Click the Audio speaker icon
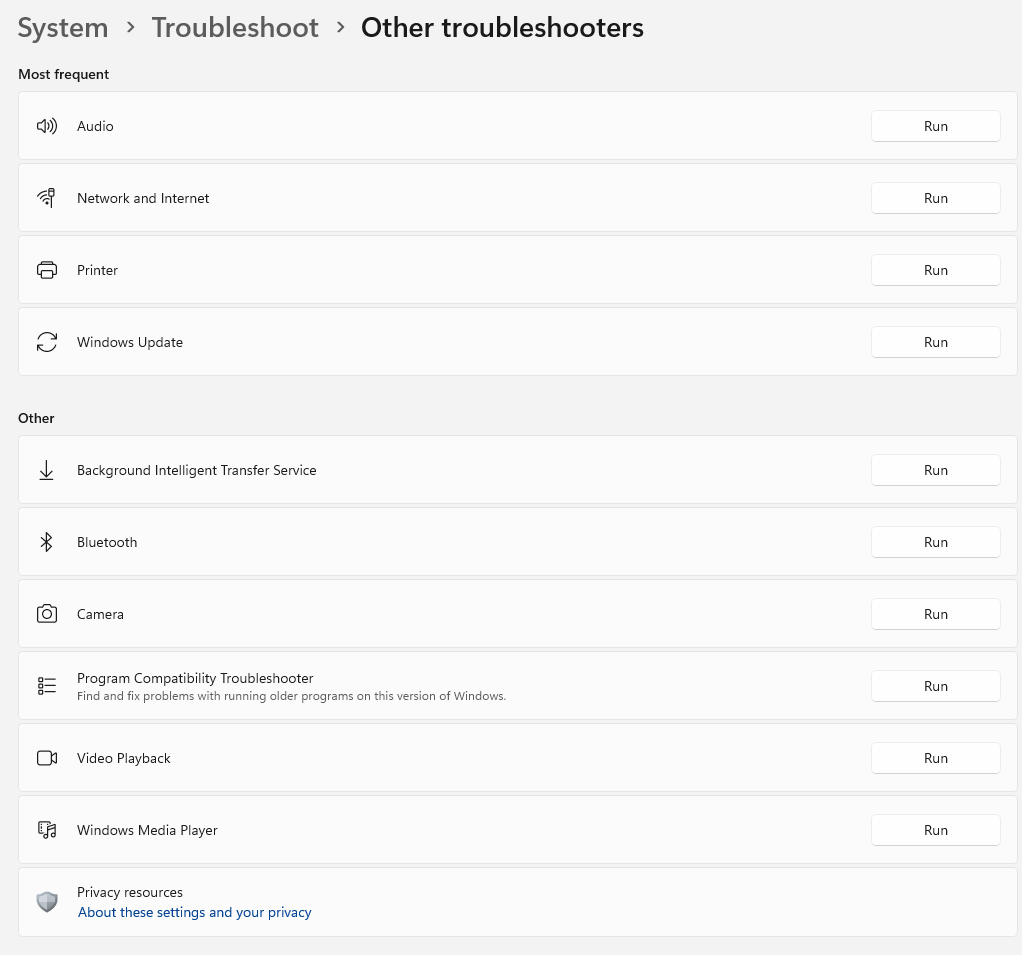The height and width of the screenshot is (955, 1022). [x=47, y=126]
